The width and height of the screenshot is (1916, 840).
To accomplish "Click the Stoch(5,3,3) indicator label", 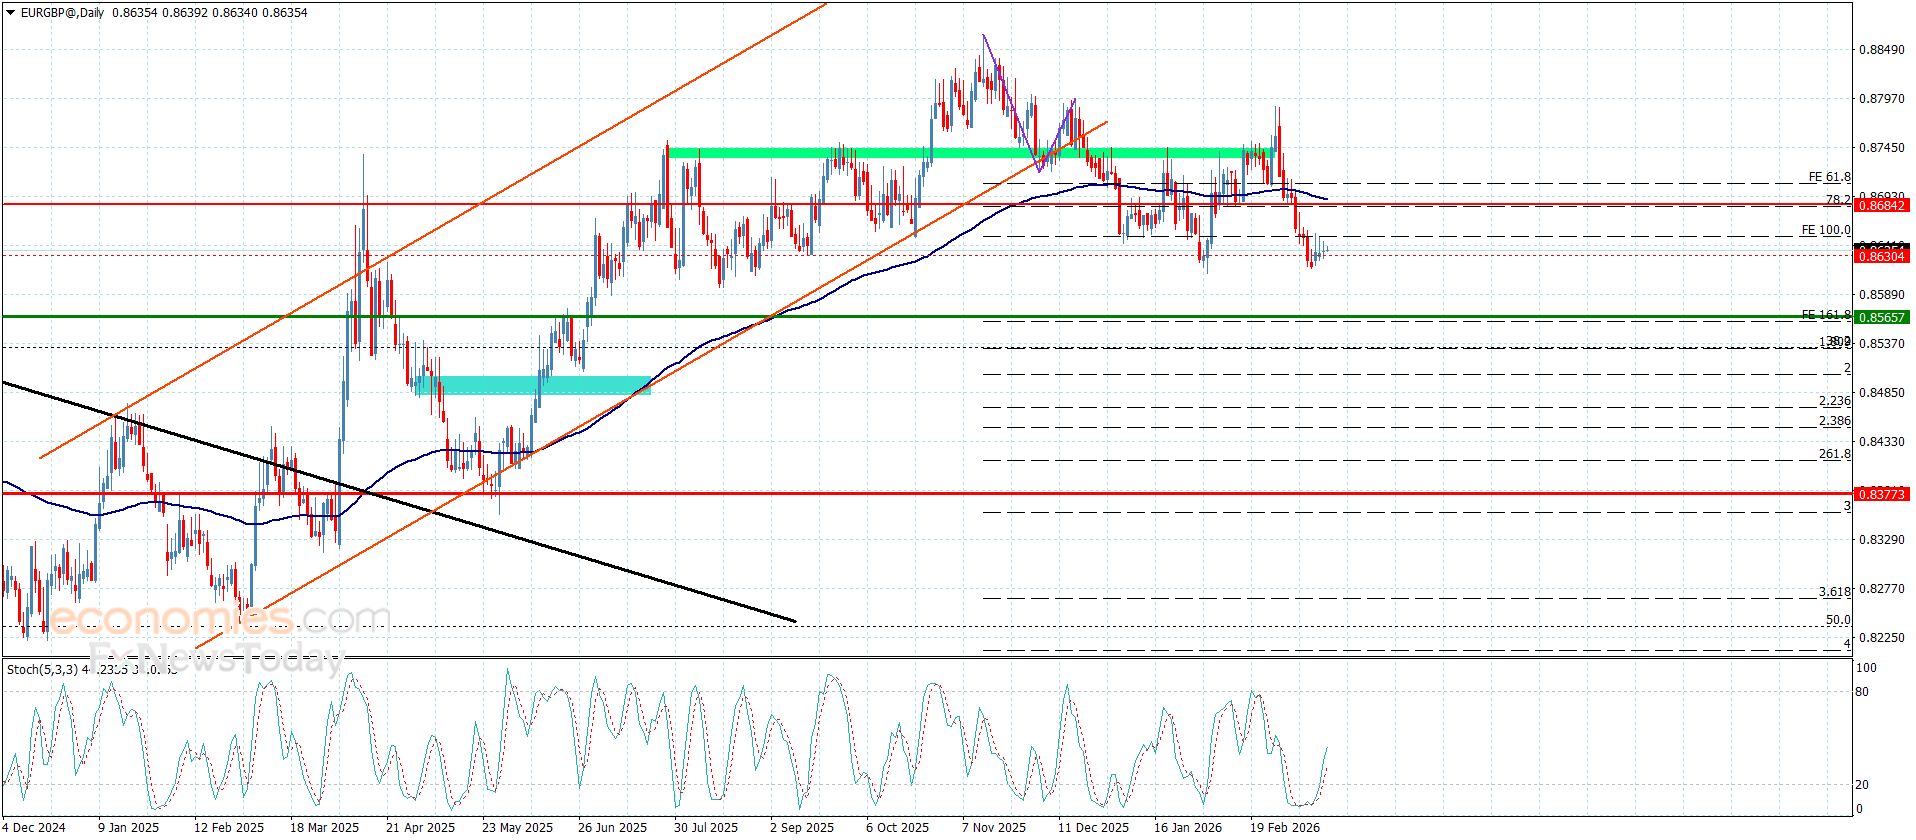I will (41, 669).
